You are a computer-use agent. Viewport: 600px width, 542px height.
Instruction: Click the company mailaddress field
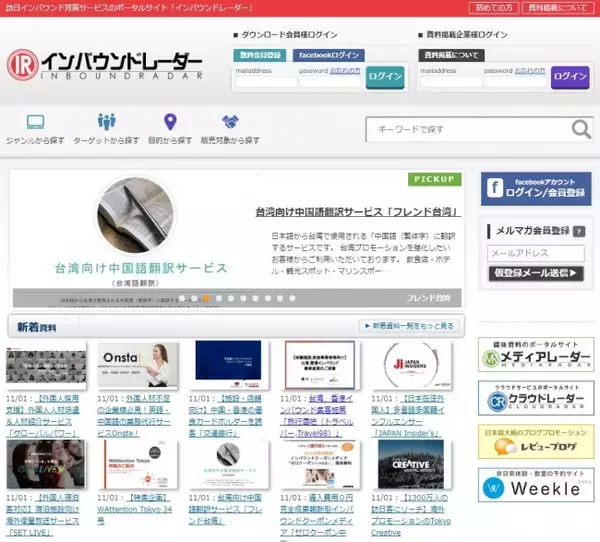451,82
